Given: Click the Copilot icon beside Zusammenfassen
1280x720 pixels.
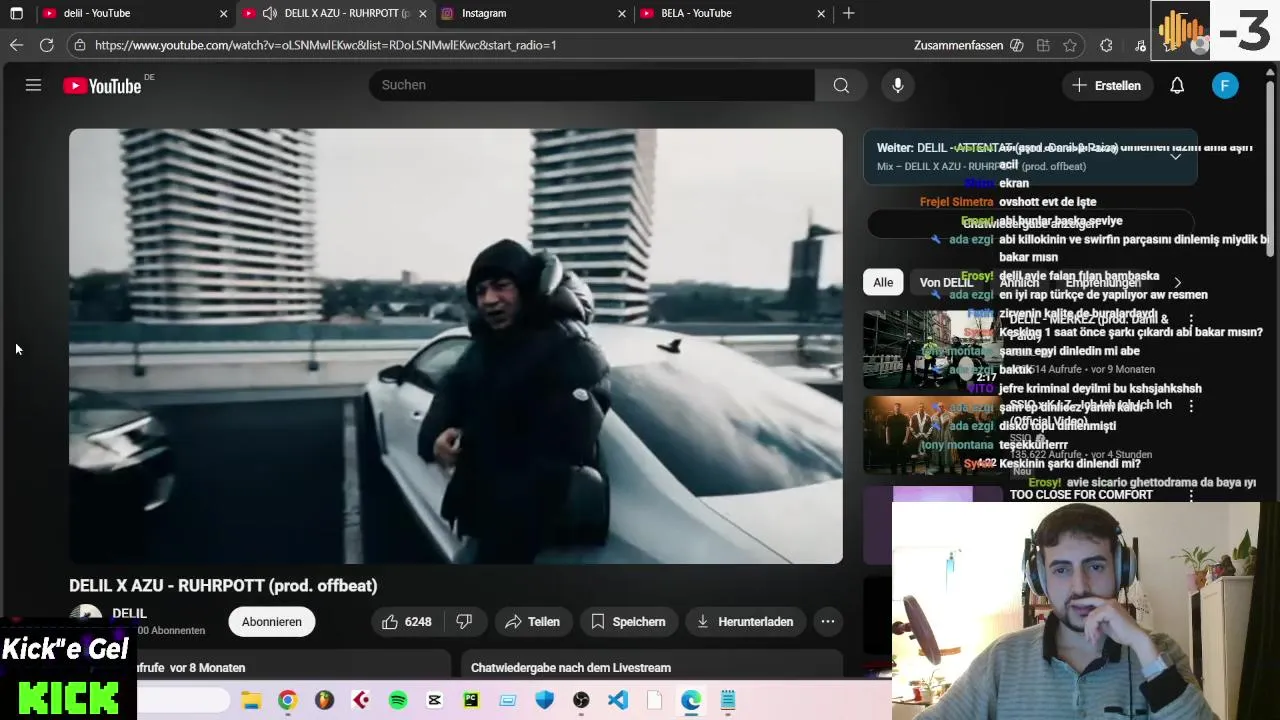Looking at the screenshot, I should [1017, 45].
